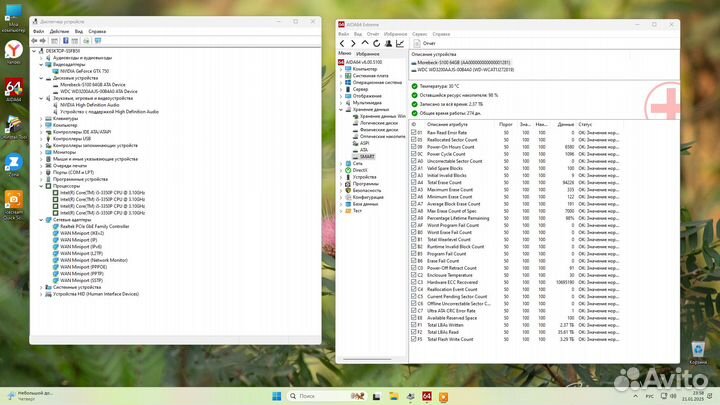Toggle checkbox for Power Cycle Count
This screenshot has height=405, width=720.
point(413,154)
